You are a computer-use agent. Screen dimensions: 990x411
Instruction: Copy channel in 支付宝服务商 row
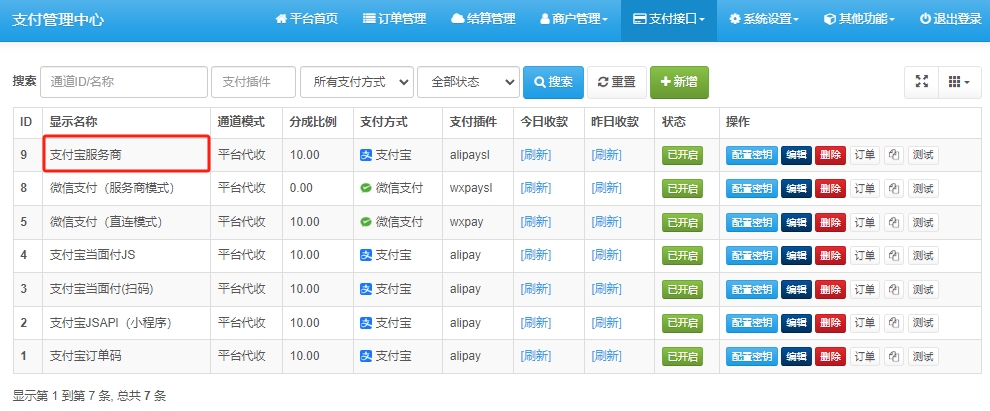tap(893, 155)
